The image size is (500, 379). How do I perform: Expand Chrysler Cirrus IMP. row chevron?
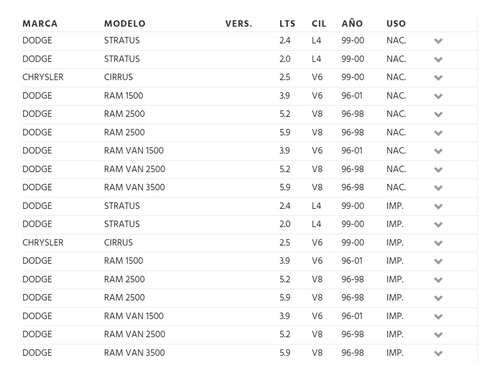pyautogui.click(x=438, y=243)
